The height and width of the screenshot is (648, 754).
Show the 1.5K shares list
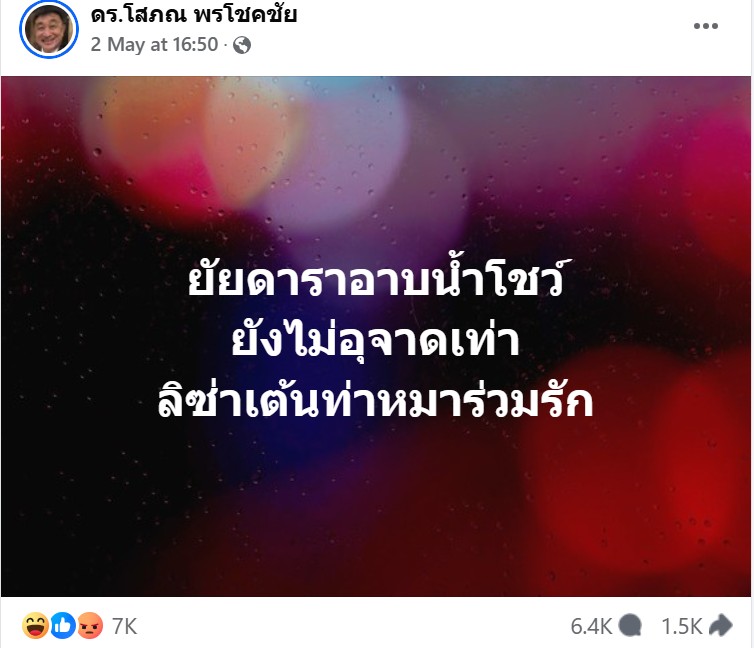pos(681,626)
